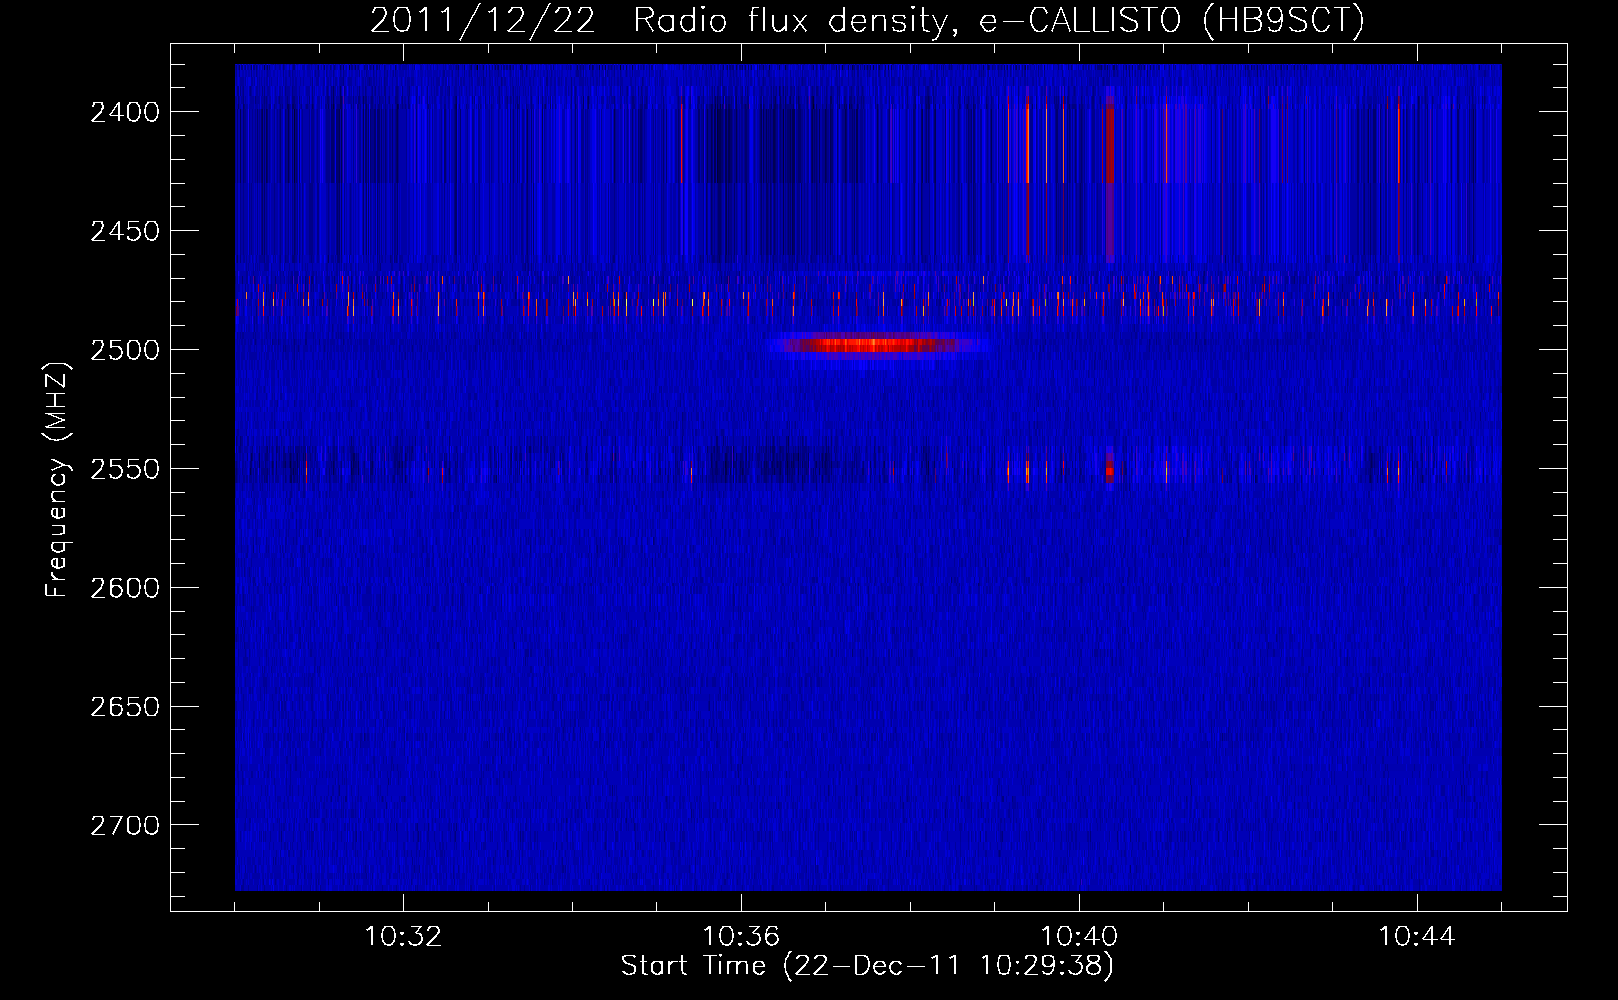
Task: Click the bright red burst near 2500 MHz
Action: (877, 345)
